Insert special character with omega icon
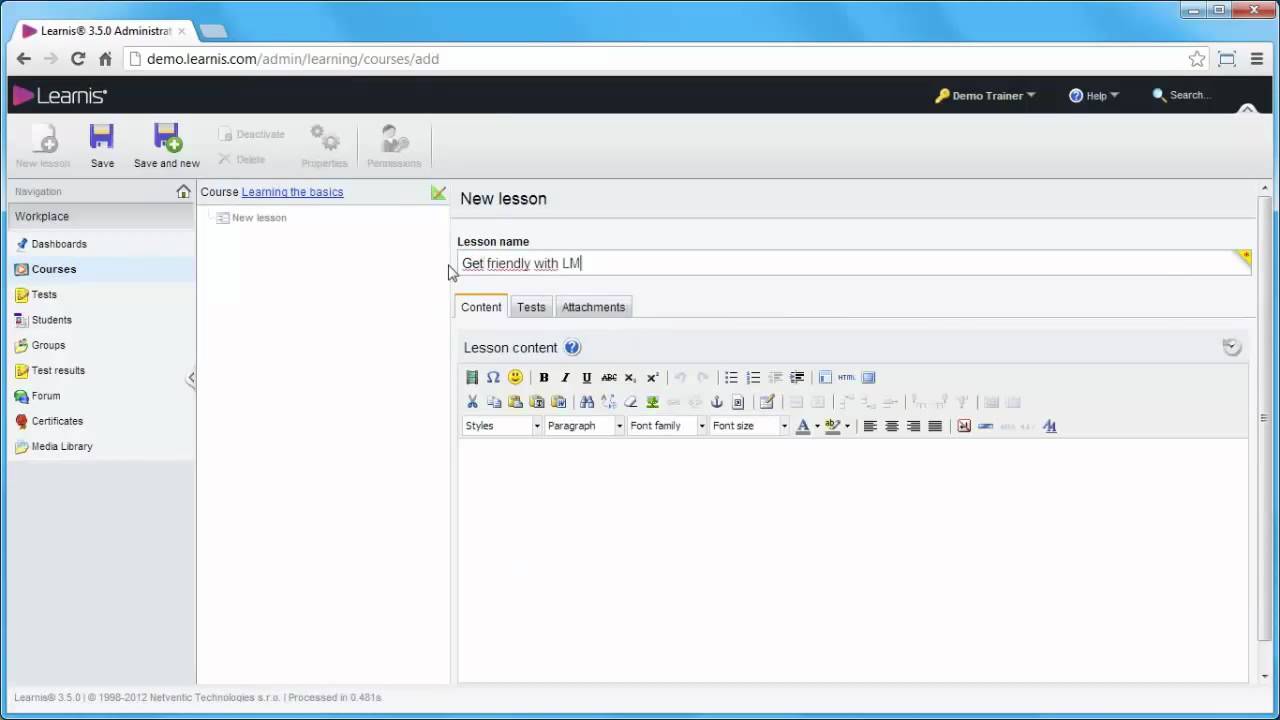 pos(493,377)
